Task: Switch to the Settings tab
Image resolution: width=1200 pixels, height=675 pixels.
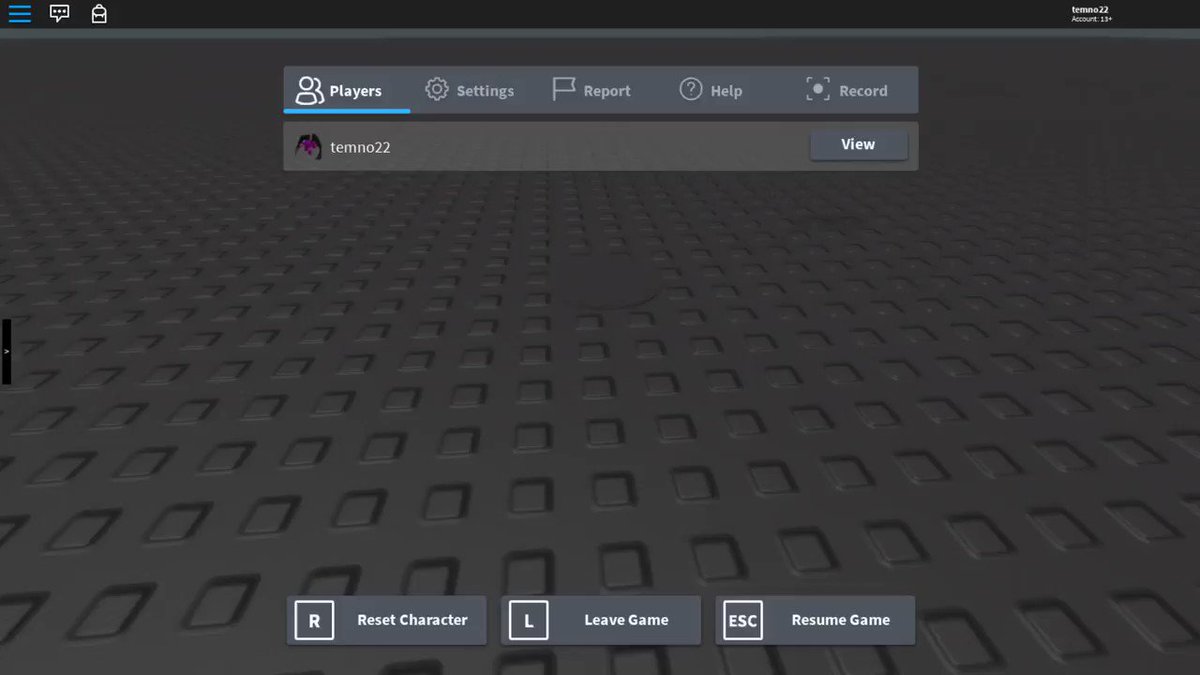Action: coord(474,90)
